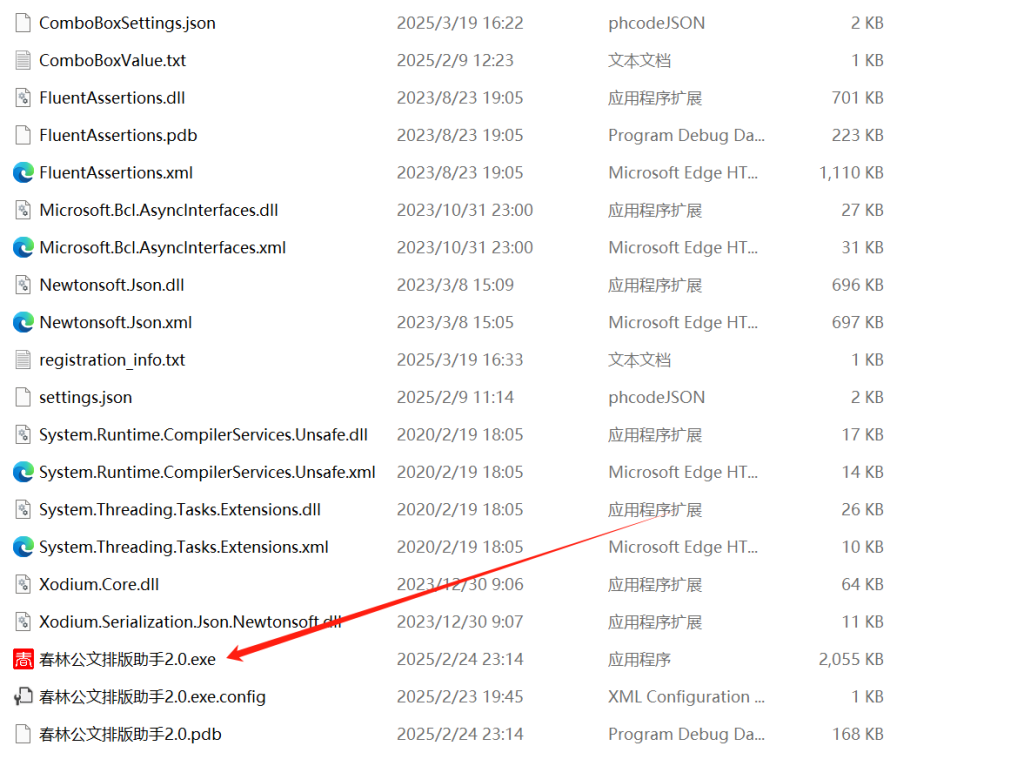Click the Newtonsoft.Json.dll file icon

pyautogui.click(x=24, y=285)
